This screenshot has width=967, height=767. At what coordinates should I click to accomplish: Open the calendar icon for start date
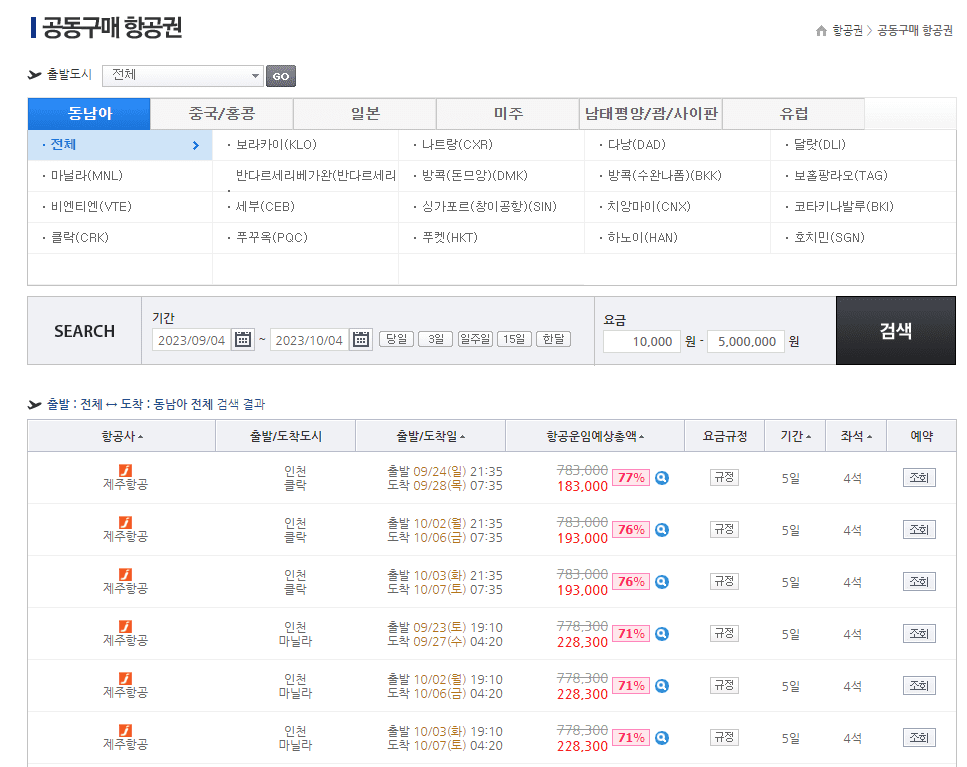pos(242,339)
